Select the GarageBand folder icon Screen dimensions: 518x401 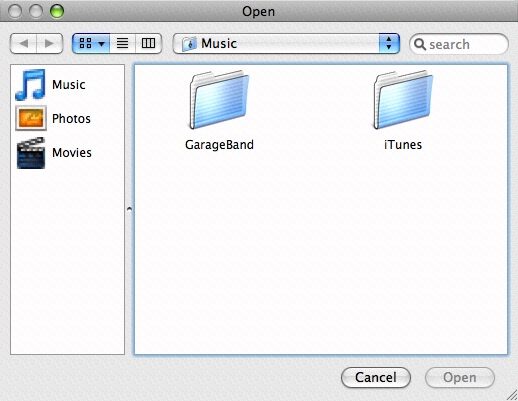coord(219,100)
